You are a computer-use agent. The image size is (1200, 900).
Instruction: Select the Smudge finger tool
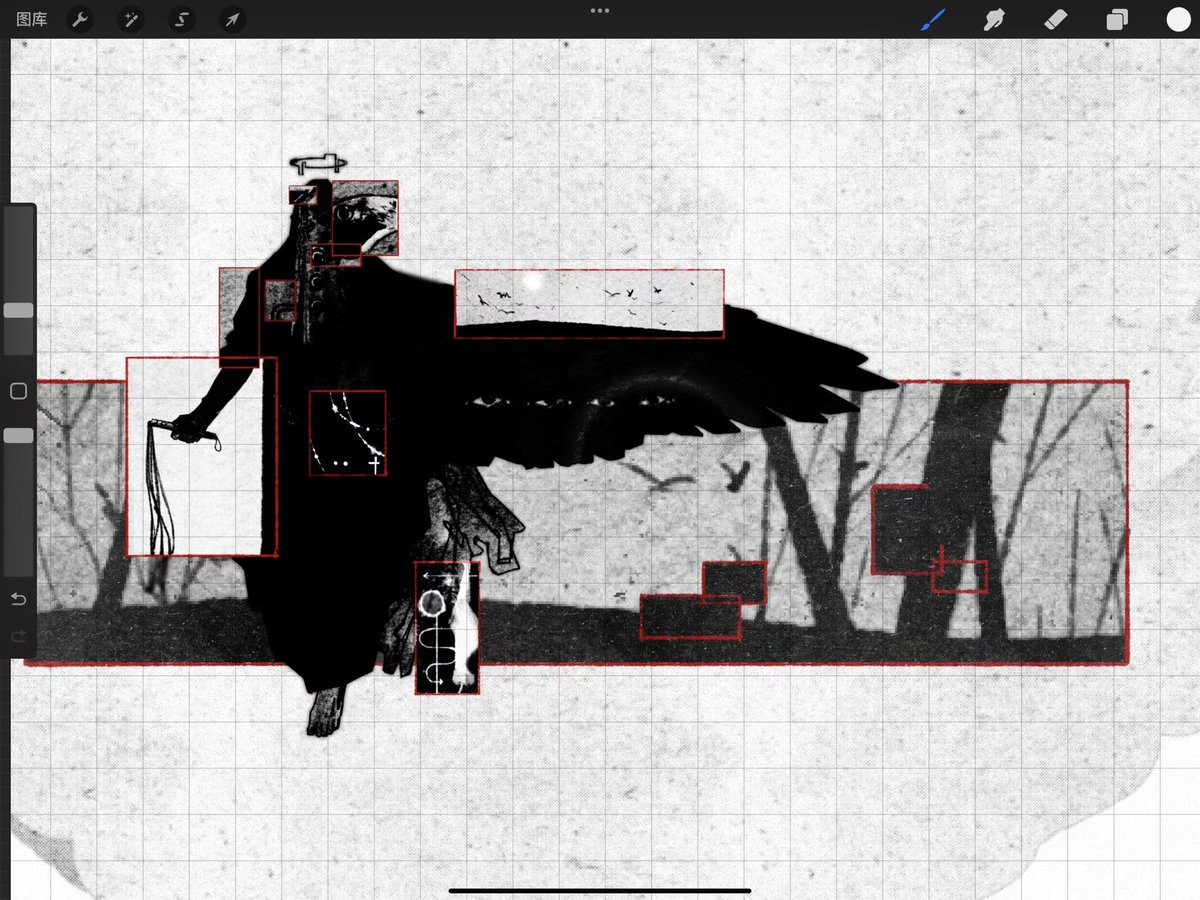[x=994, y=19]
